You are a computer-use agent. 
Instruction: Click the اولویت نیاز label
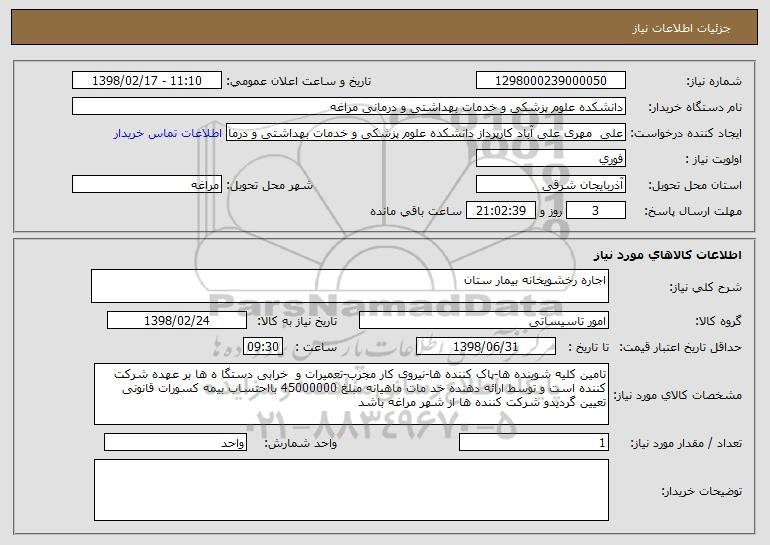click(714, 160)
